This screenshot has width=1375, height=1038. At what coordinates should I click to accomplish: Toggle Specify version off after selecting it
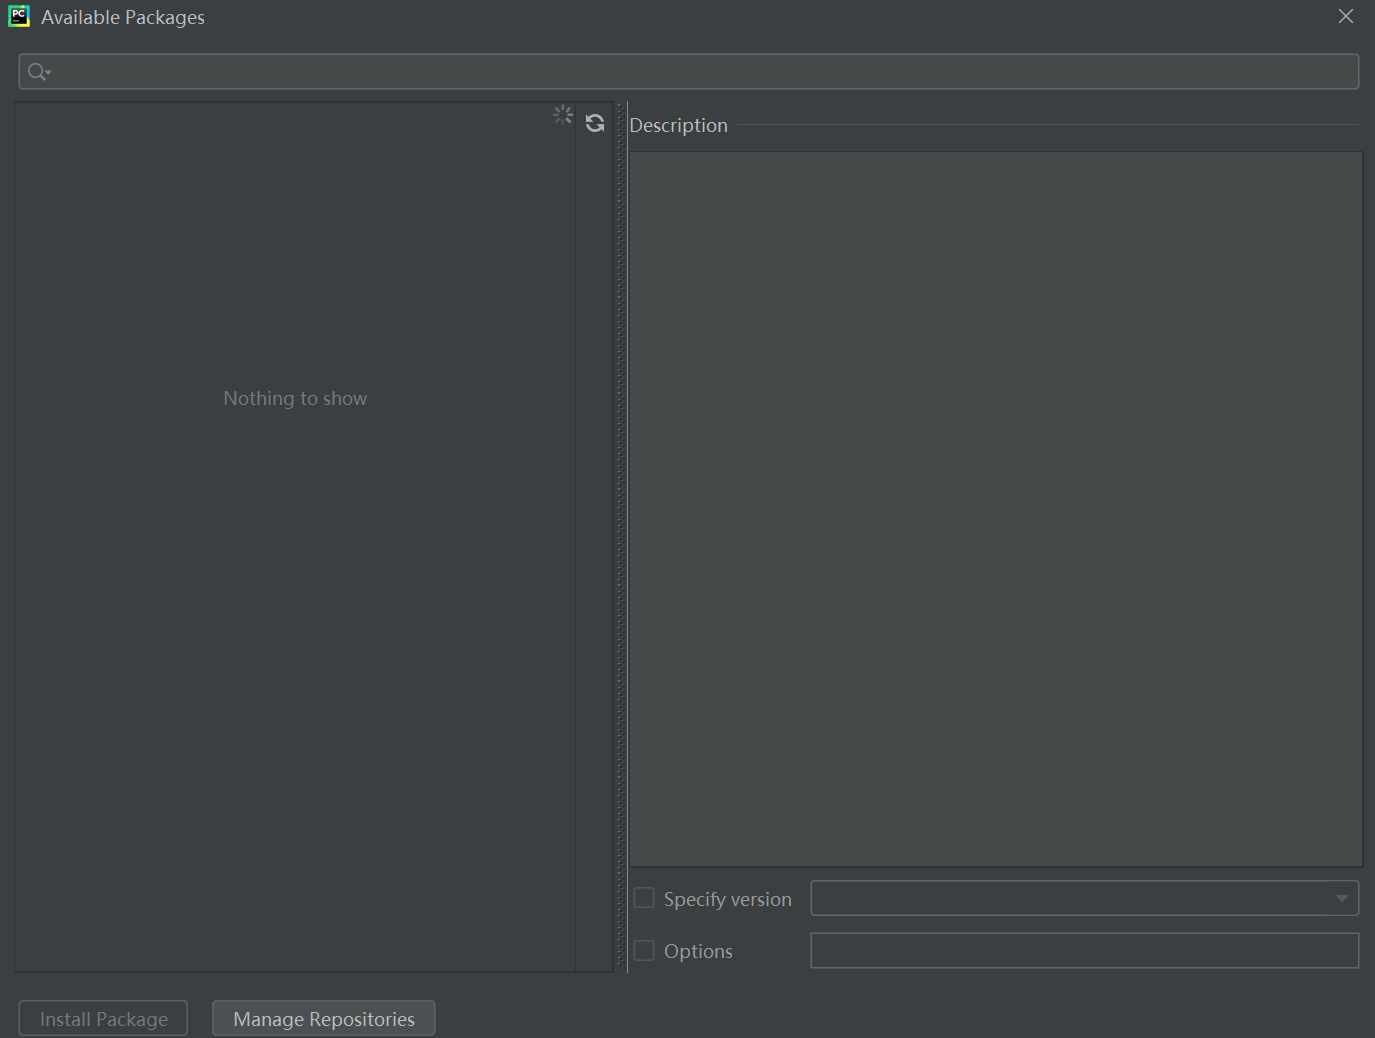(x=644, y=898)
